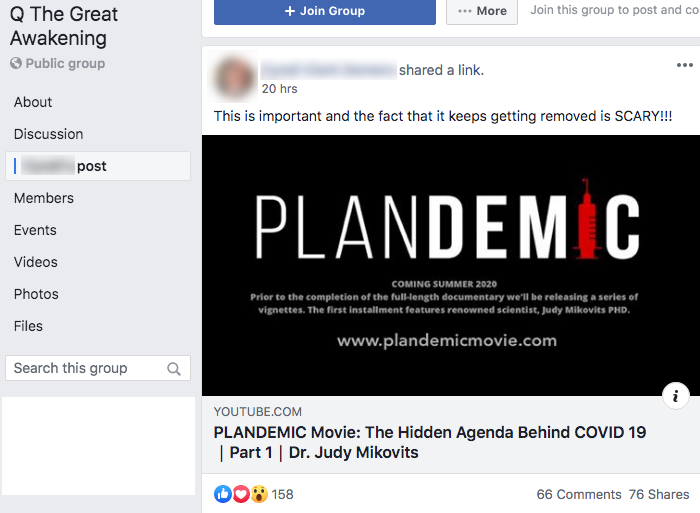Open the poster's blurred profile picture
700x513 pixels.
tap(233, 77)
